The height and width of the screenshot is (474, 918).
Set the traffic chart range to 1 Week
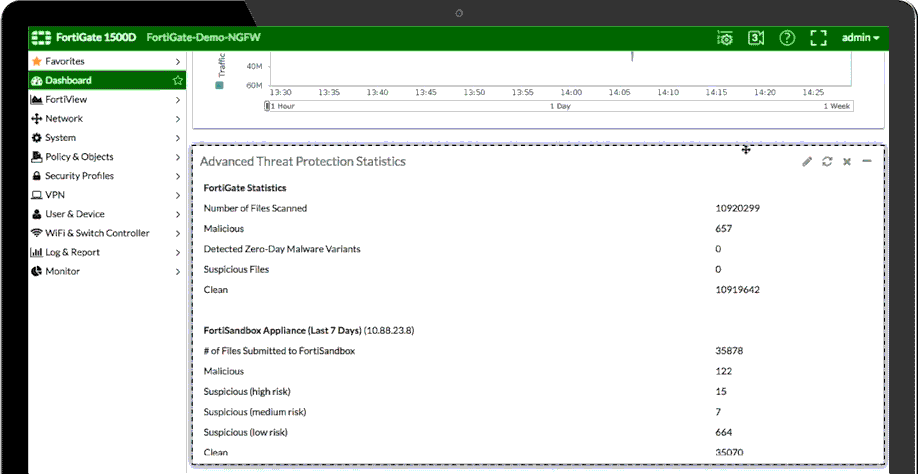point(836,107)
